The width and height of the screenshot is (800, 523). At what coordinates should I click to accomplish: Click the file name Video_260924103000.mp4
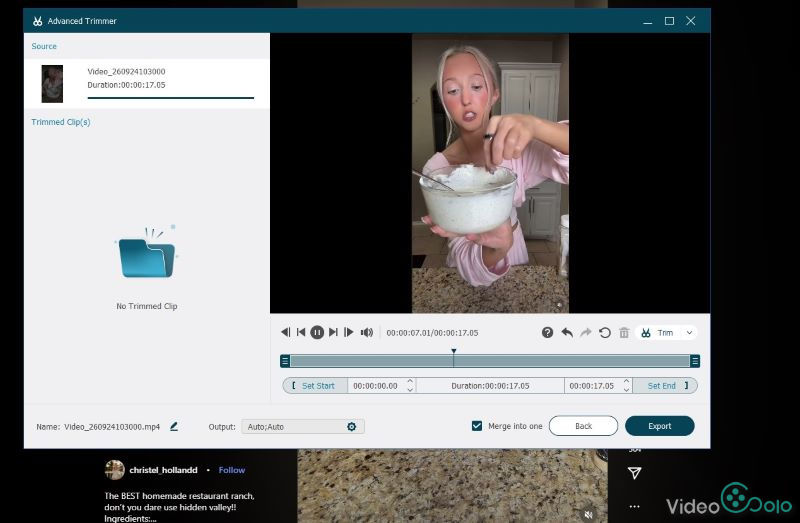(112, 427)
